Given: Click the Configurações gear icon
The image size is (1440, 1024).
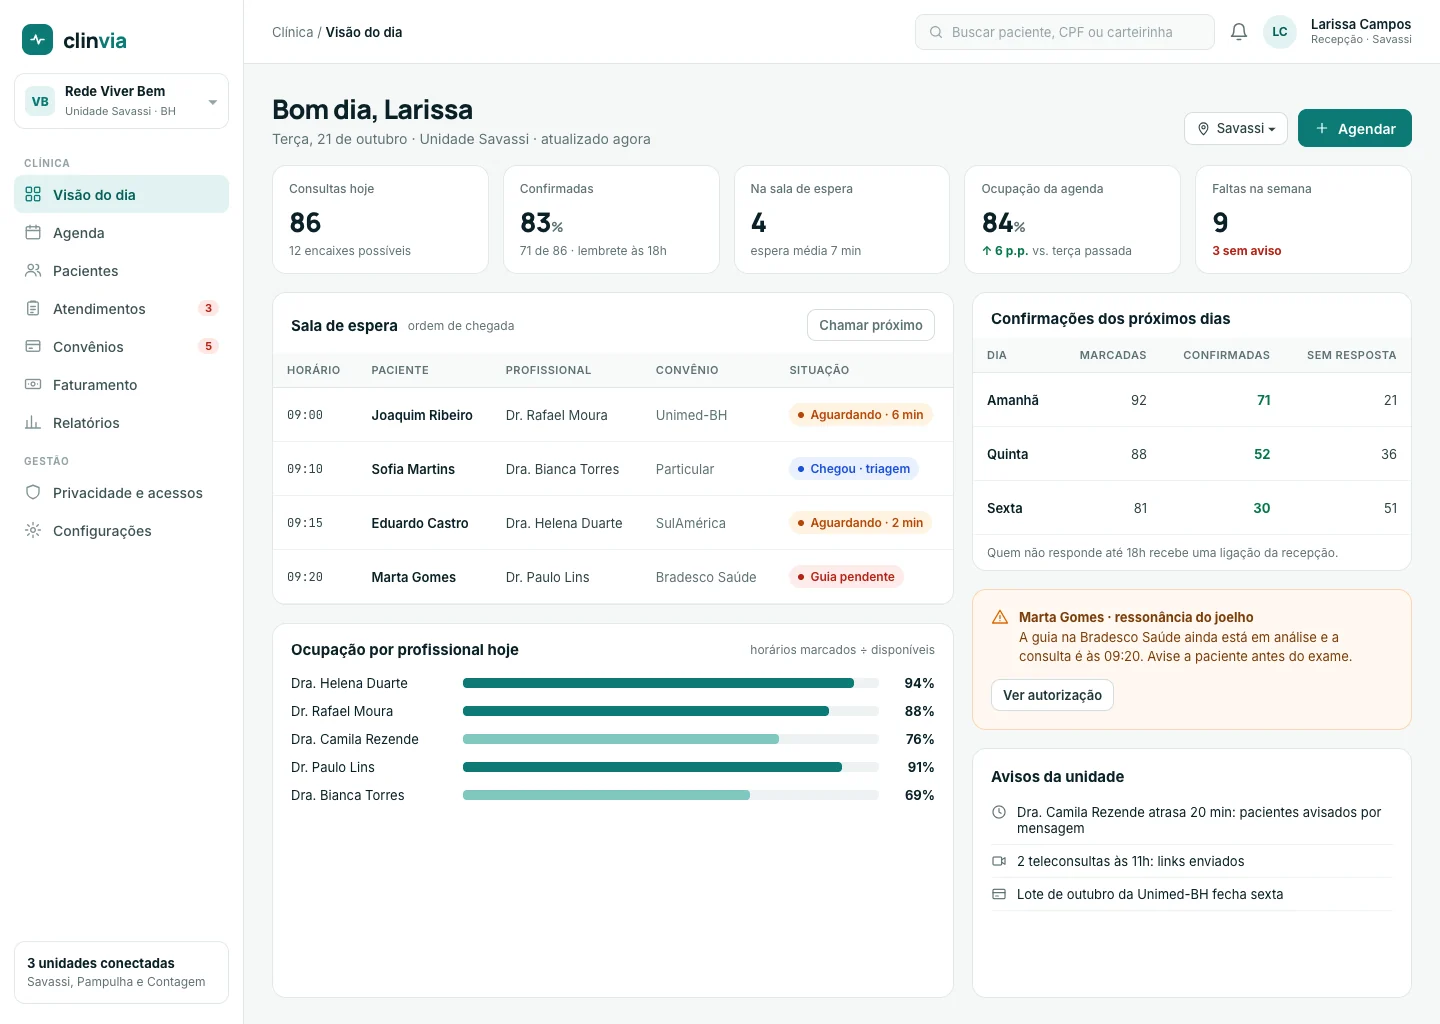Looking at the screenshot, I should point(33,531).
